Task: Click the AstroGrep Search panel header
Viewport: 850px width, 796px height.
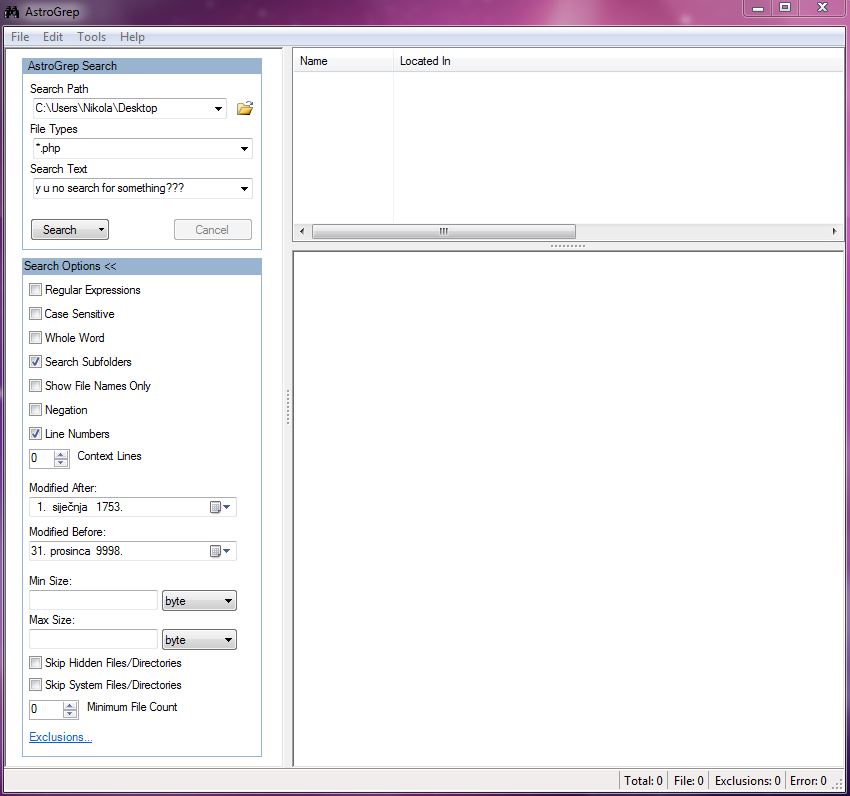Action: click(x=142, y=66)
